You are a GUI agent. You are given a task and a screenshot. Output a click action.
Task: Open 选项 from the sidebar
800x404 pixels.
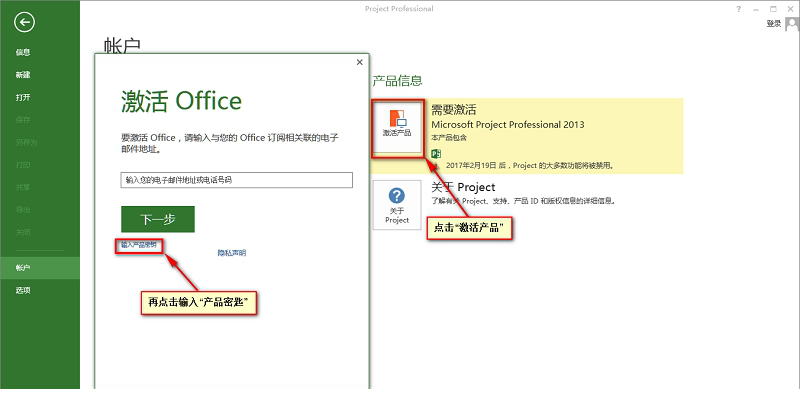22,290
